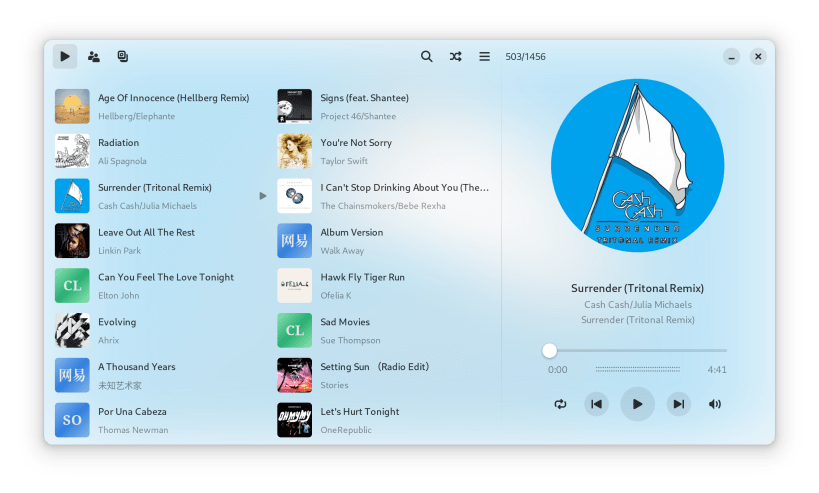Image resolution: width=819 pixels, height=493 pixels.
Task: Play Por Una Cabeza
Action: 161,420
